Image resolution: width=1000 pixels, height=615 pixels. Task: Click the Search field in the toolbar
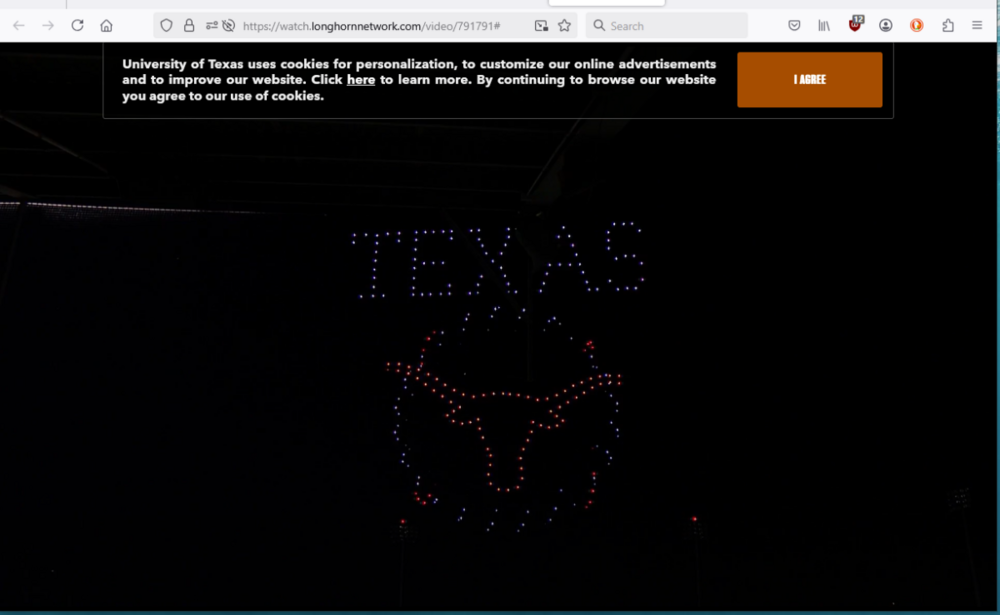tap(665, 25)
